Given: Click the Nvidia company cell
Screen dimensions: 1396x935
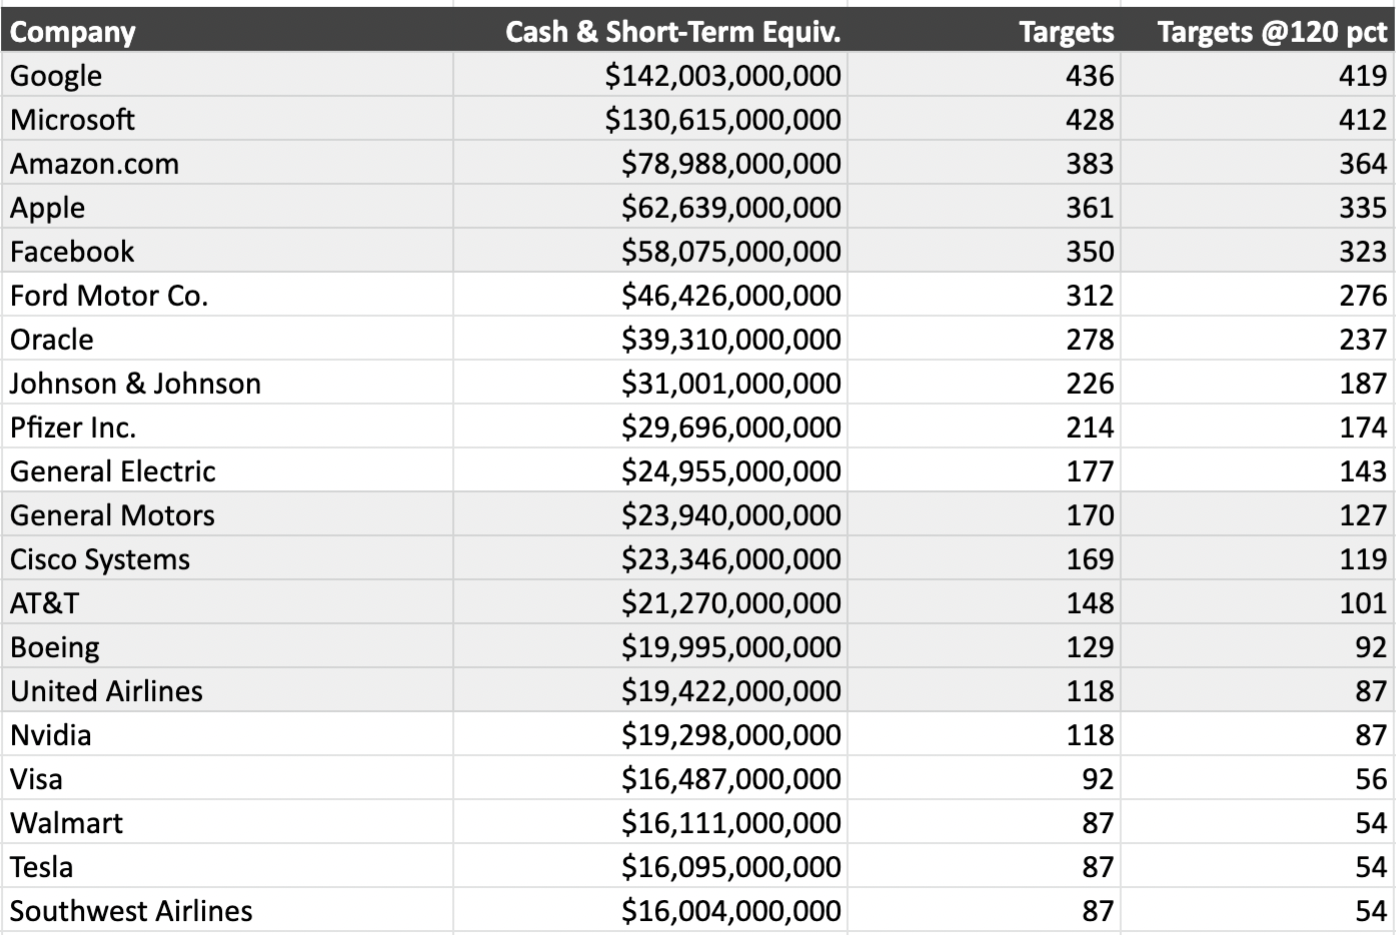Looking at the screenshot, I should pos(51,736).
